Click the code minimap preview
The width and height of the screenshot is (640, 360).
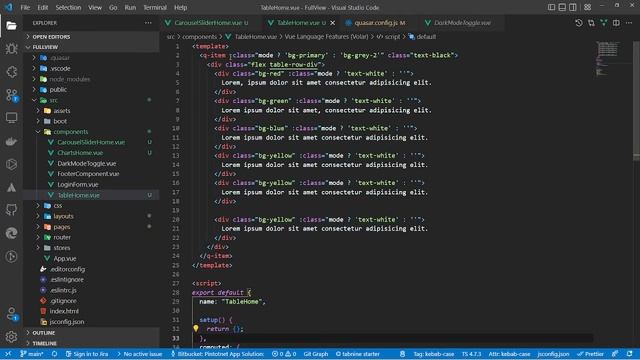[608, 58]
